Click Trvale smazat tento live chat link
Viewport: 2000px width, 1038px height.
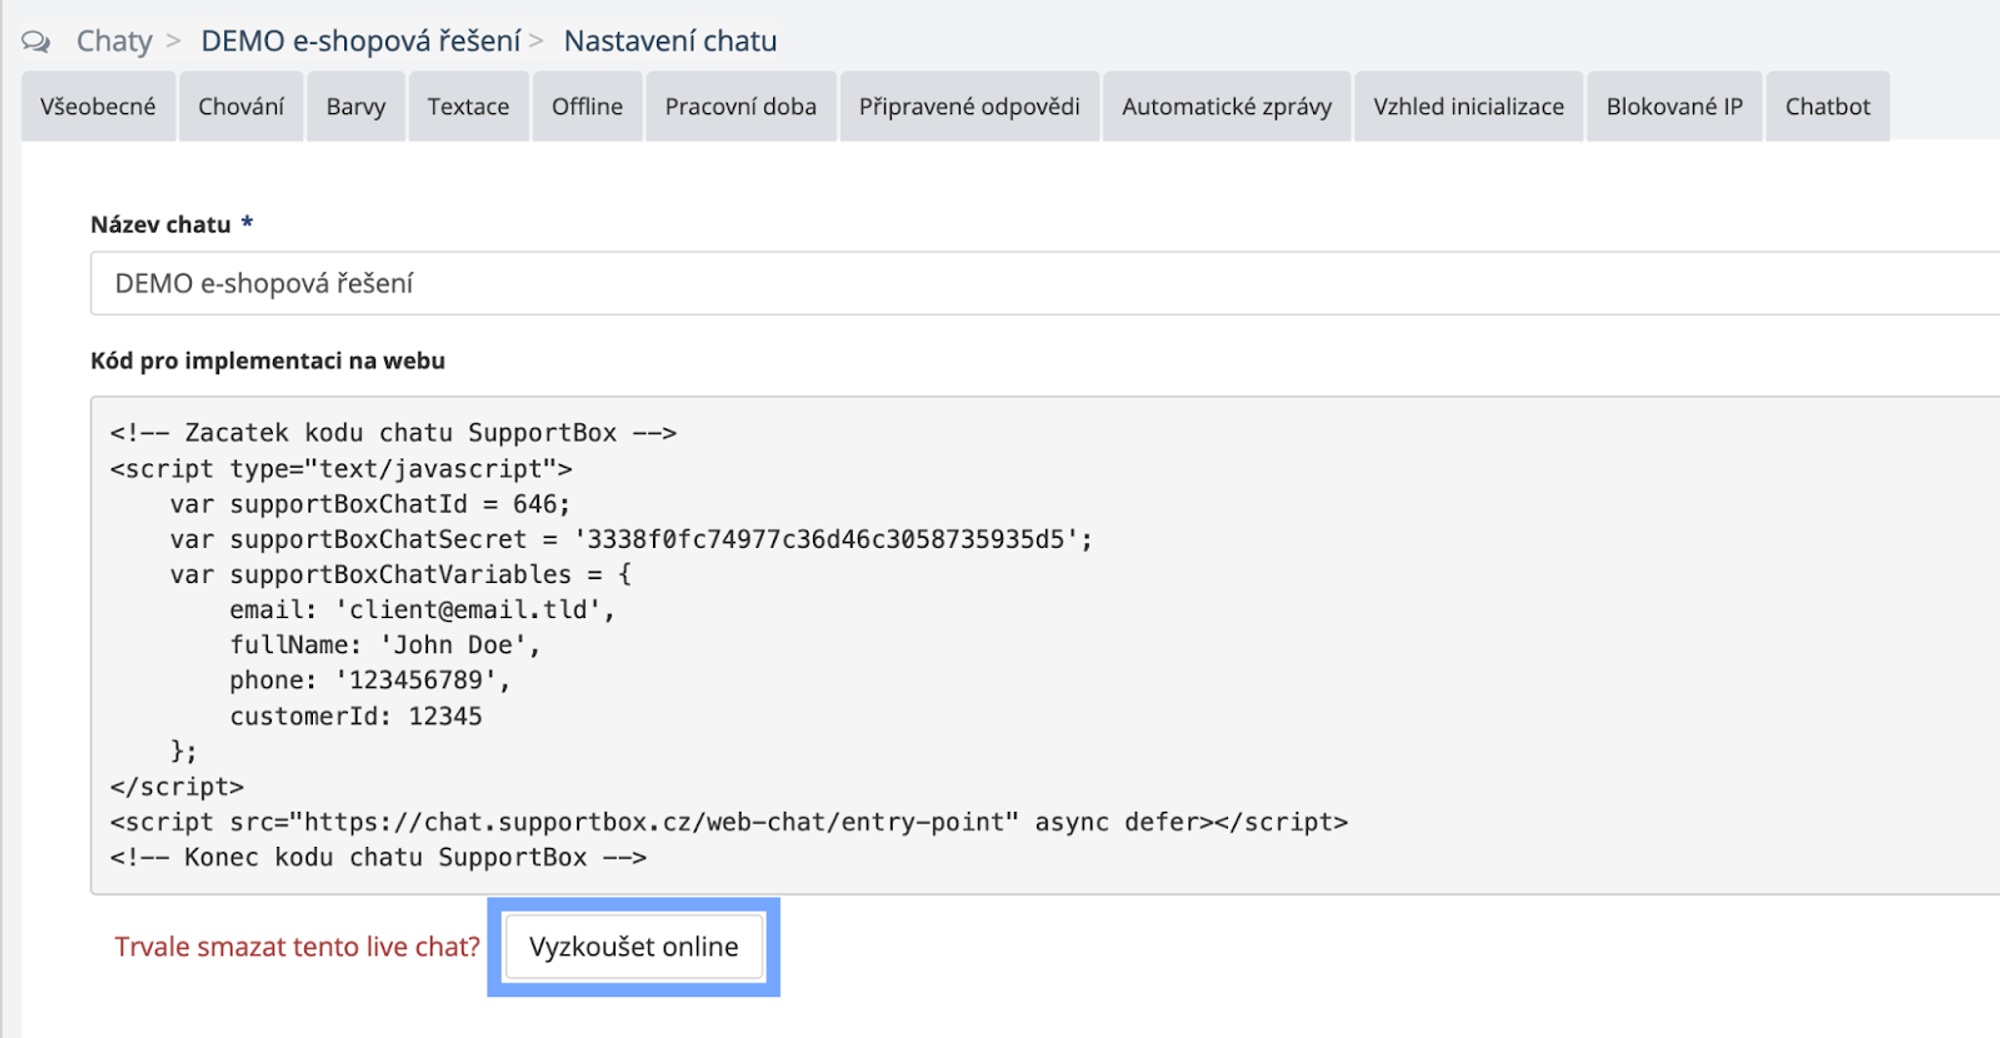coord(297,946)
